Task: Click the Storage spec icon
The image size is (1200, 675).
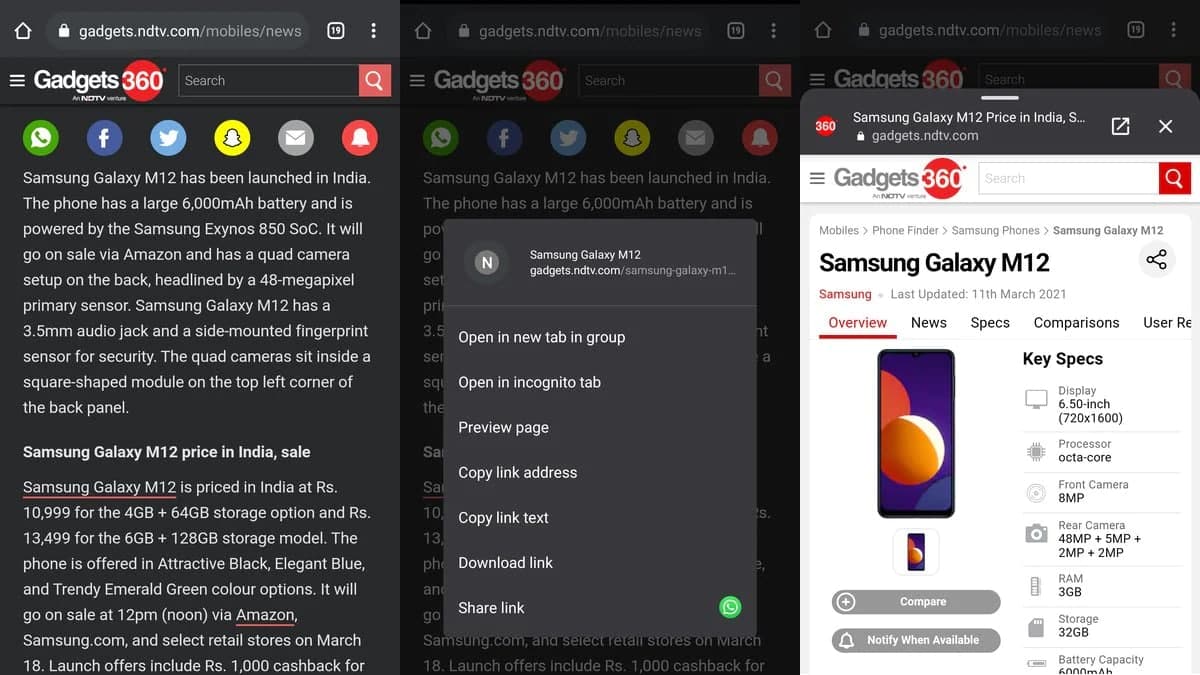Action: pyautogui.click(x=1036, y=627)
